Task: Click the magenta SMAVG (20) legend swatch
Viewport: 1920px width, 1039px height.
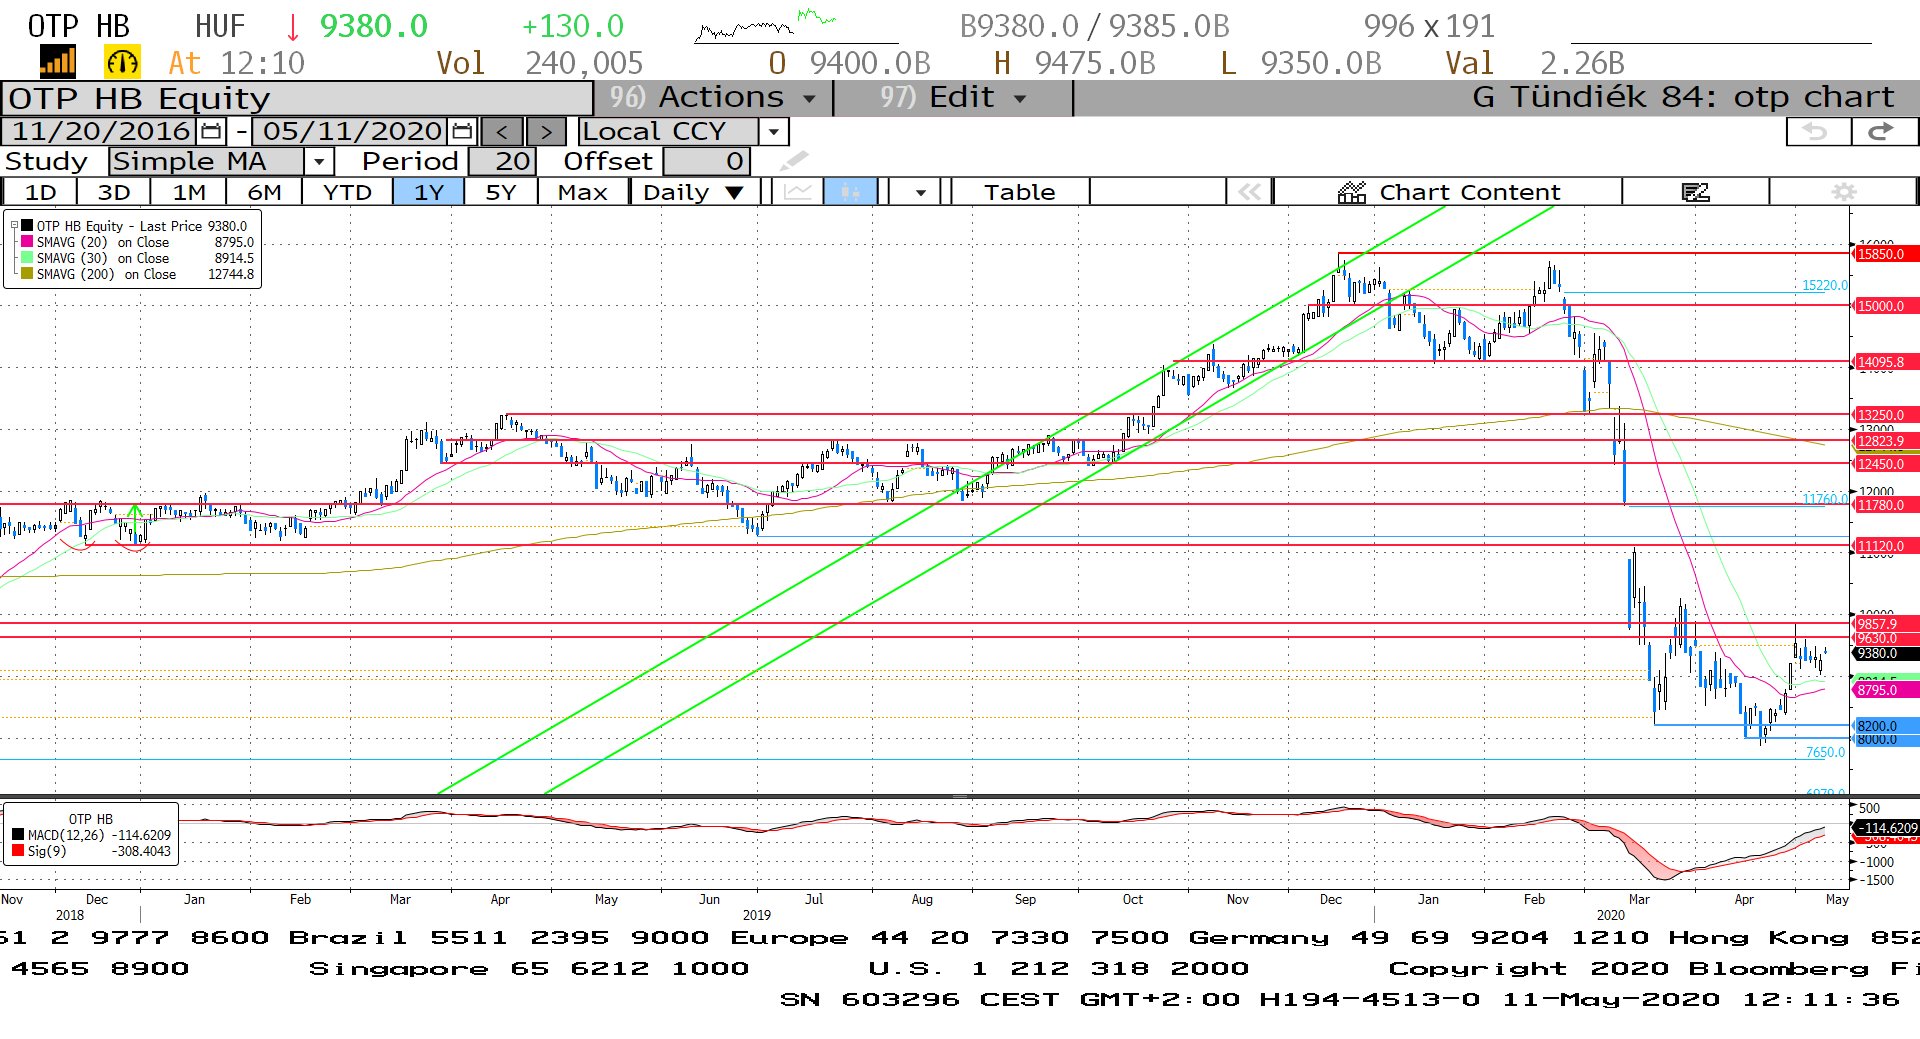Action: 27,242
